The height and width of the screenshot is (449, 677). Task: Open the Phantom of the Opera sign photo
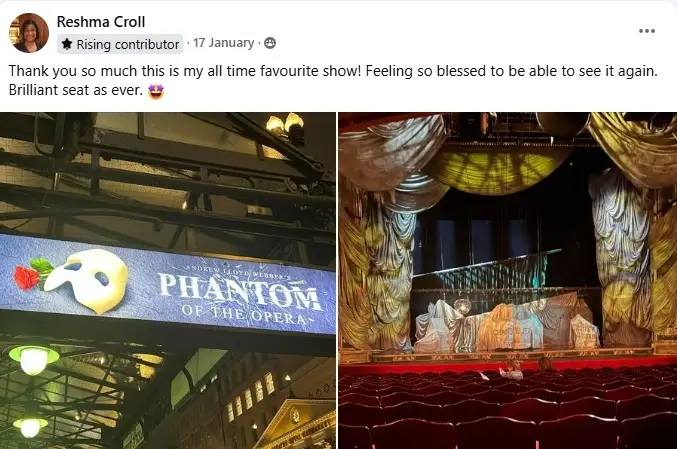[x=168, y=281]
